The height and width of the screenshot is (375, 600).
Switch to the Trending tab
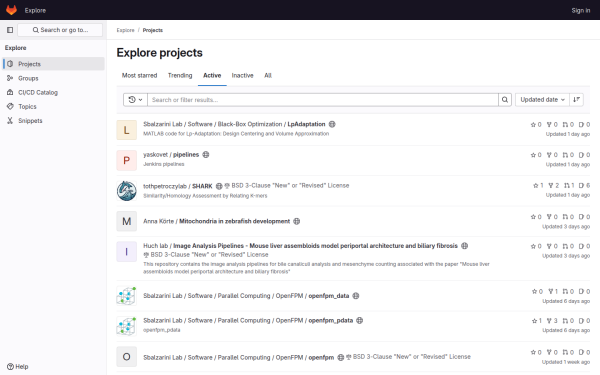coord(180,75)
